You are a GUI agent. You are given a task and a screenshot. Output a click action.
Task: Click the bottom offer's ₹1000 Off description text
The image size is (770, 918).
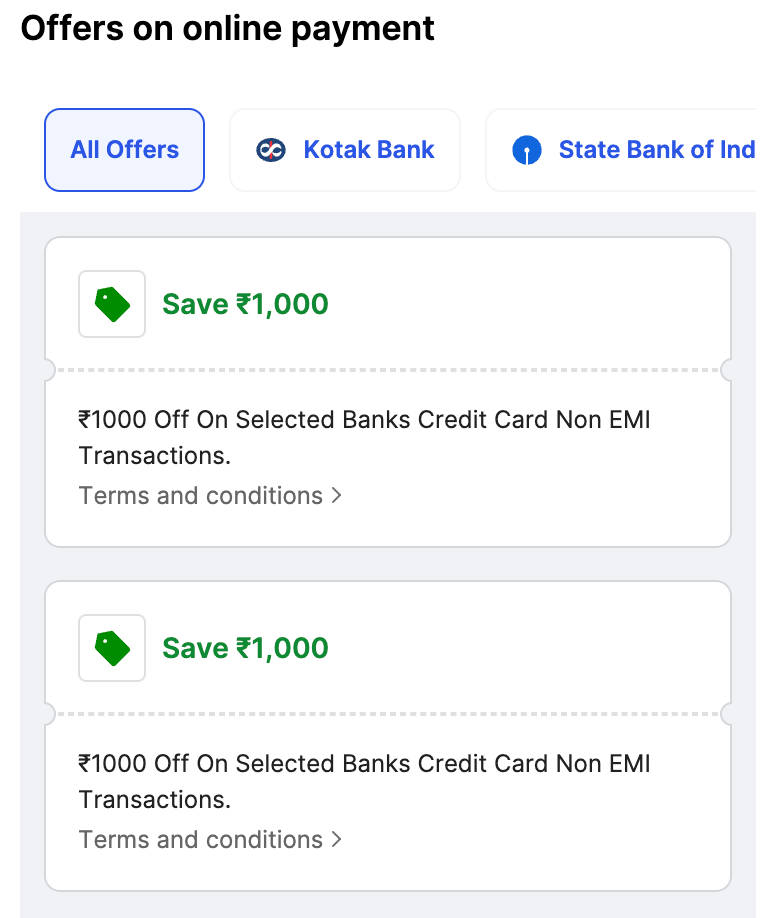click(x=364, y=764)
